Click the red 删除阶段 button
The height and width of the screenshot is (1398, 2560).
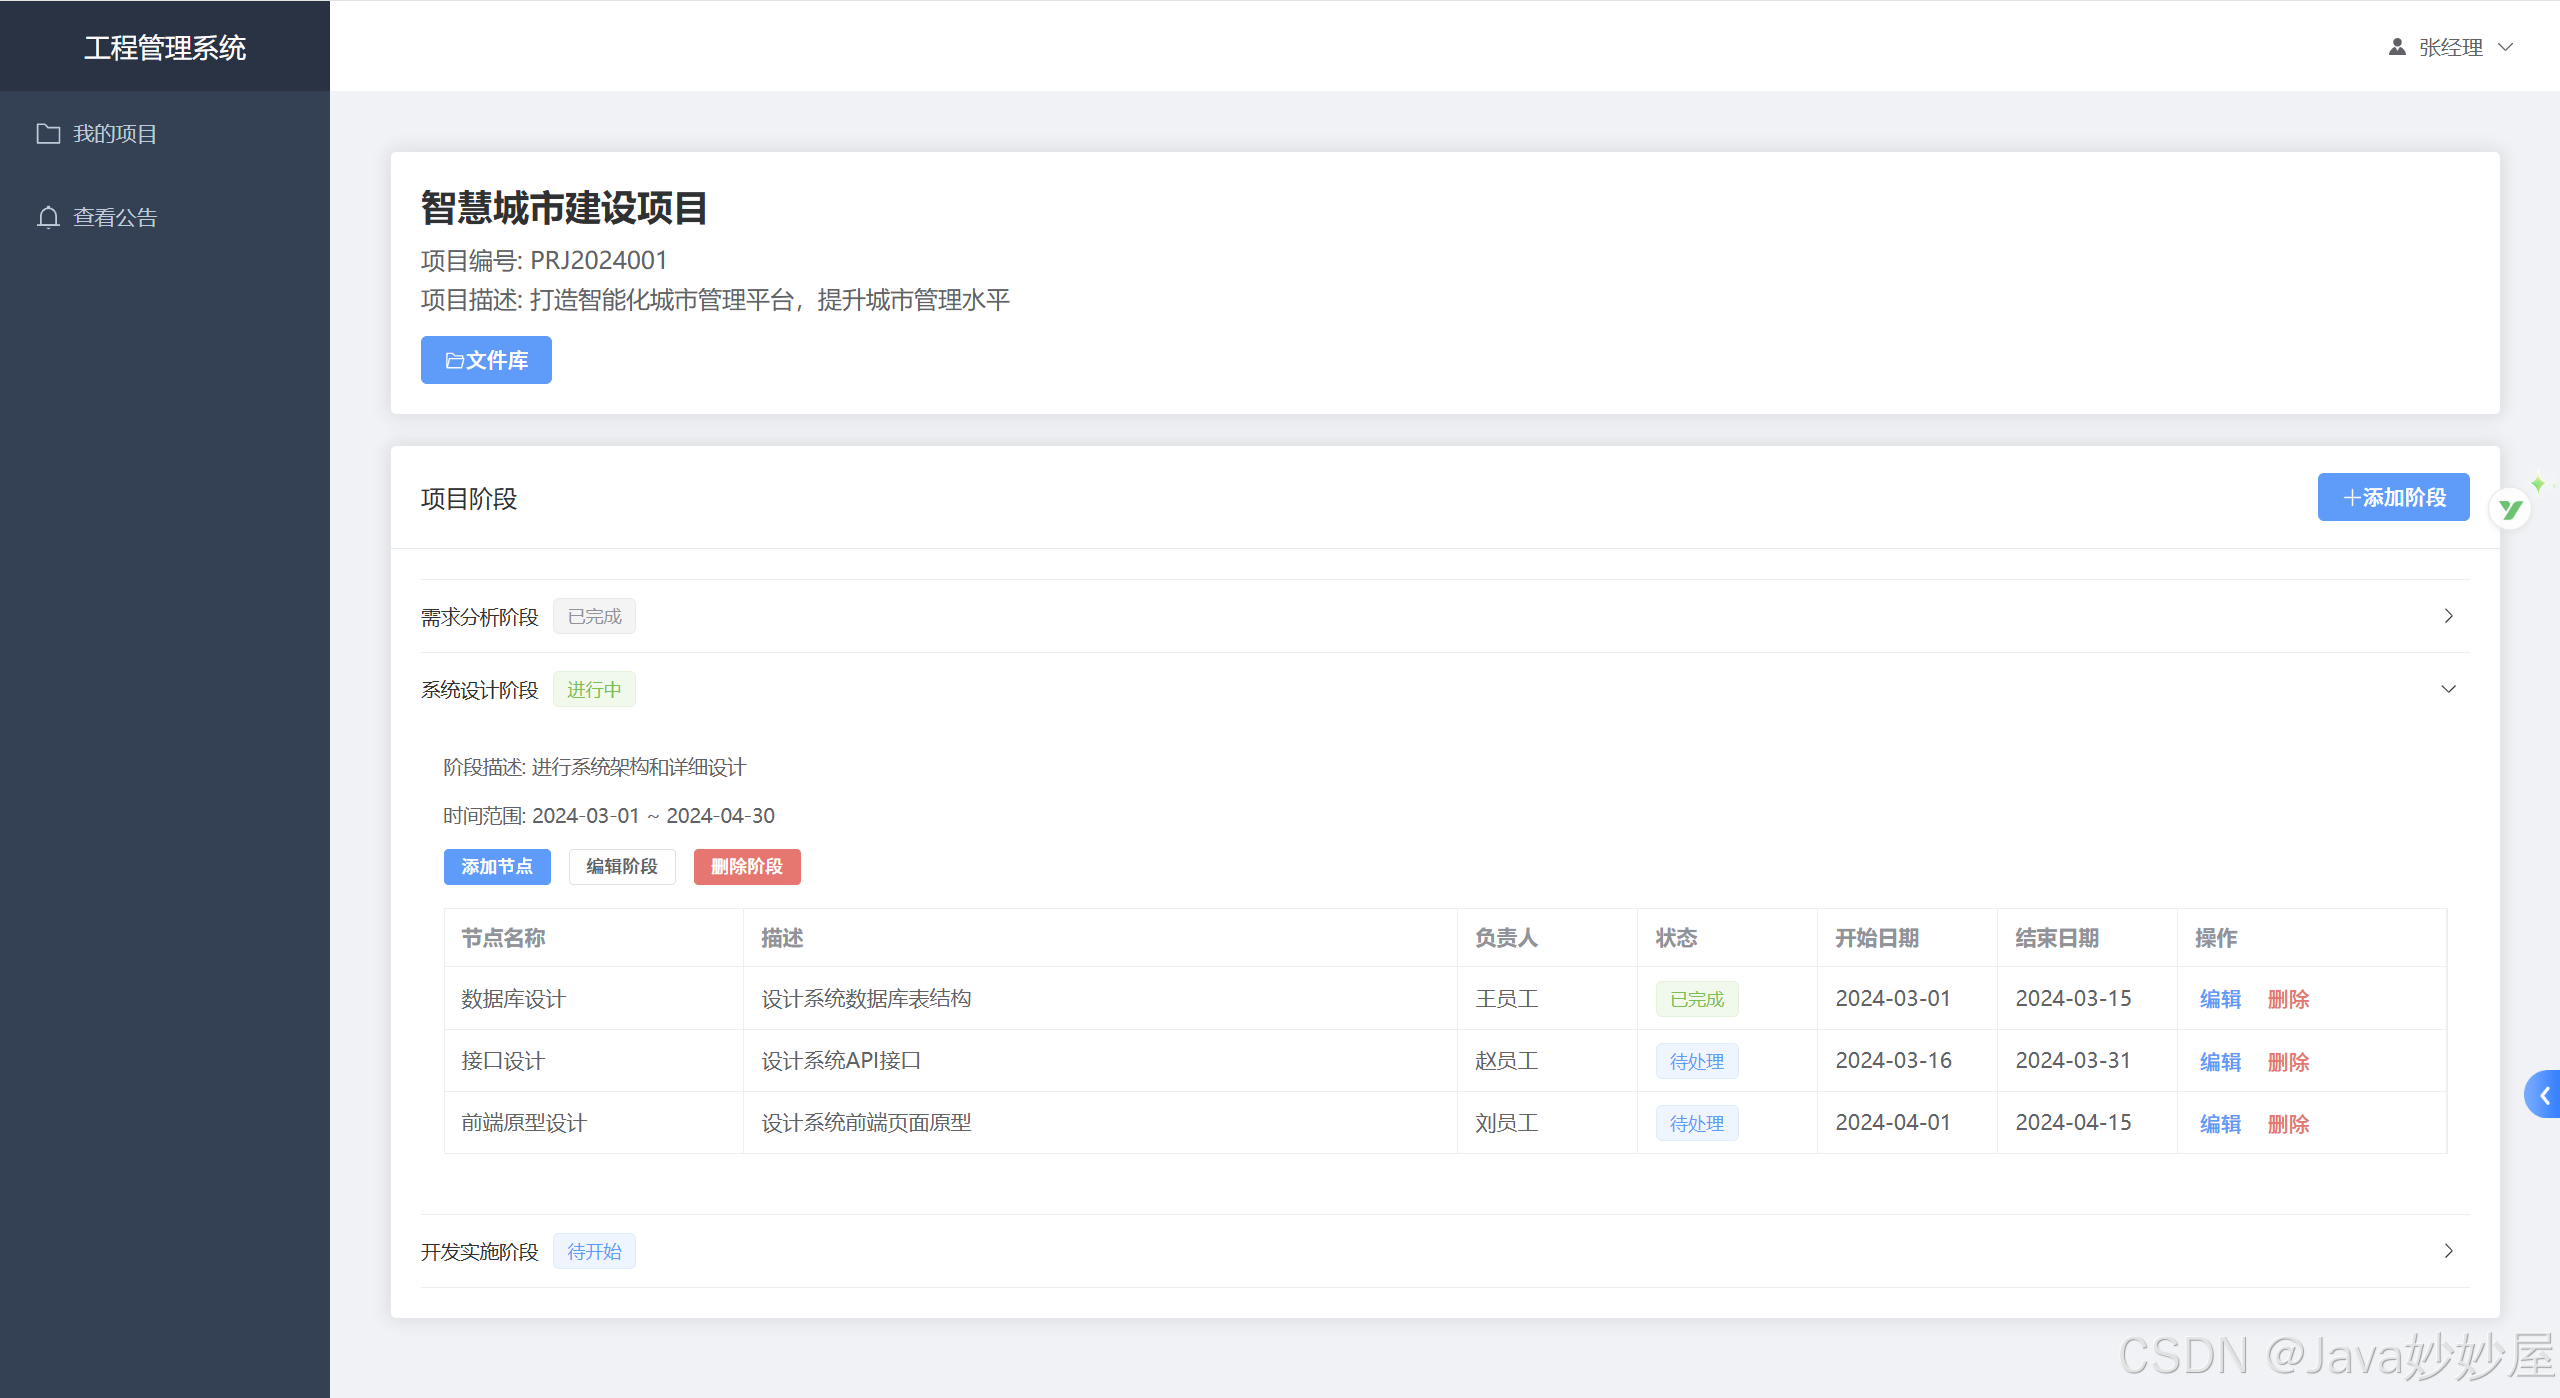747,867
